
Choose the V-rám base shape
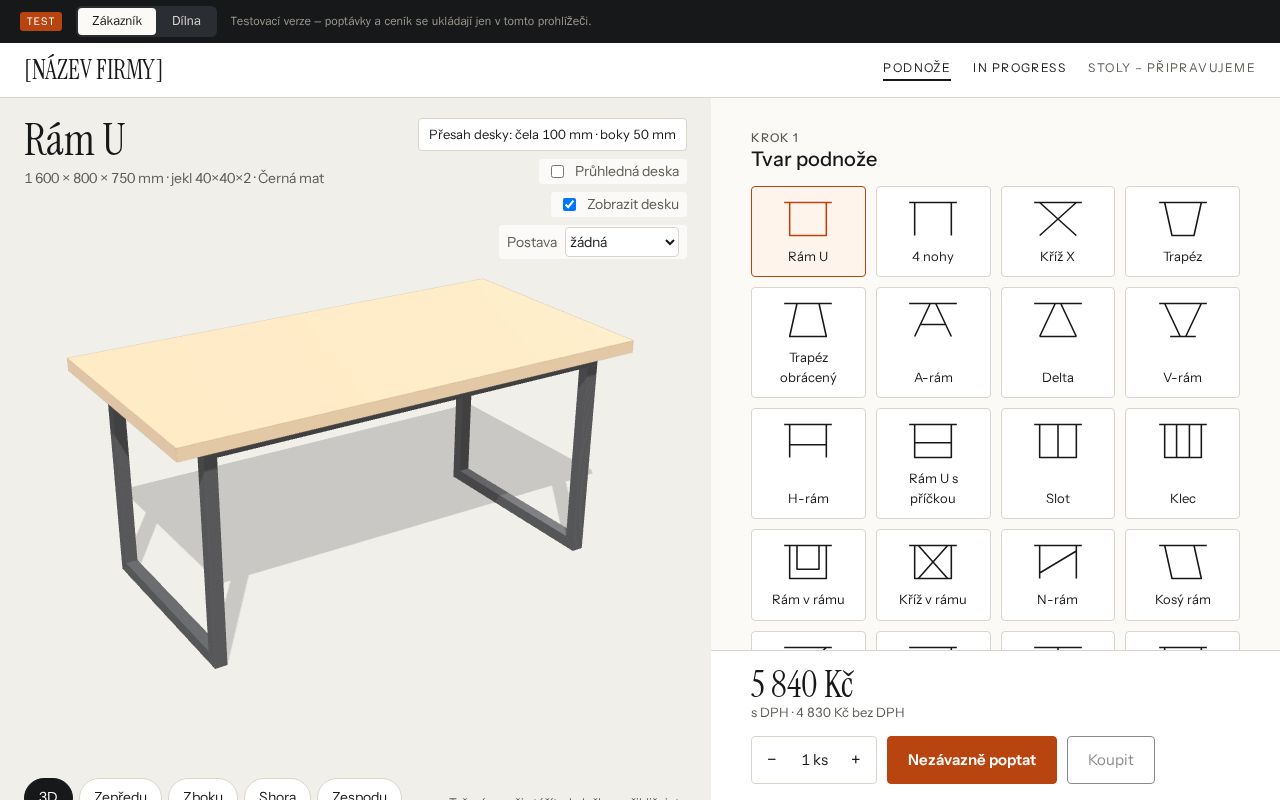(1182, 342)
